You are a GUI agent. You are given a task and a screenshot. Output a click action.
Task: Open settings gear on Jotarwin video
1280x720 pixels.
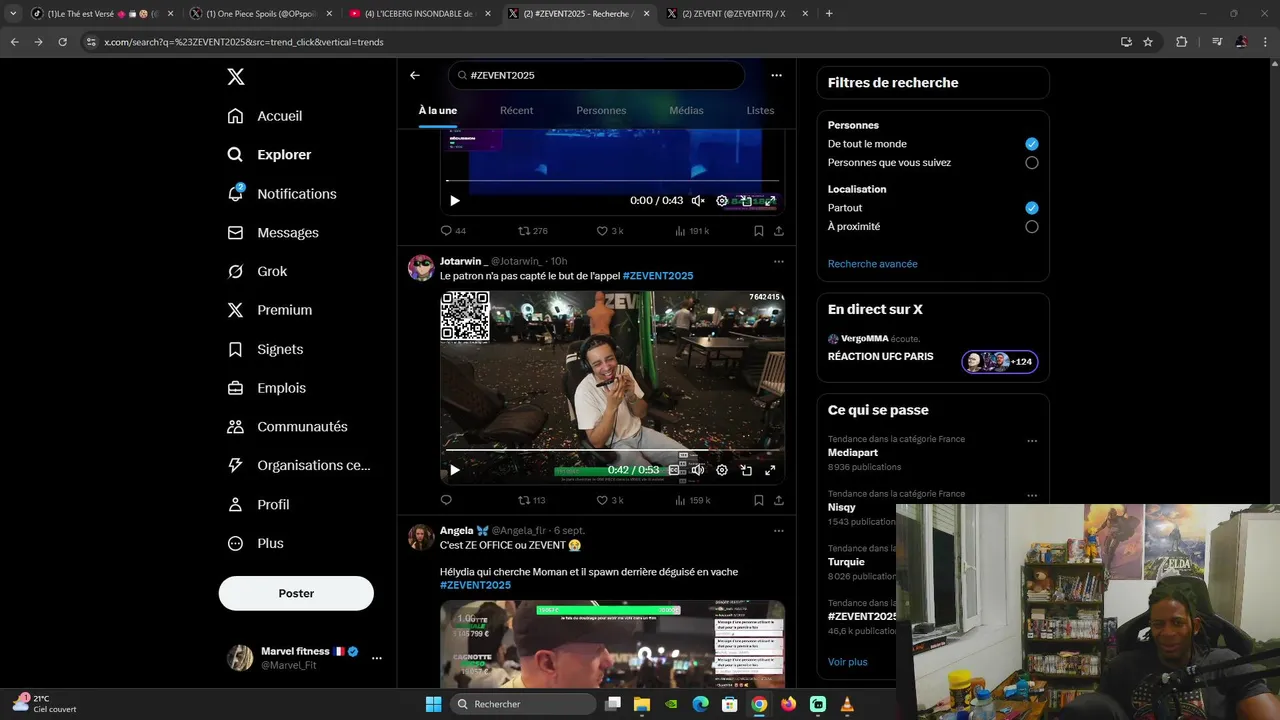[x=722, y=470]
